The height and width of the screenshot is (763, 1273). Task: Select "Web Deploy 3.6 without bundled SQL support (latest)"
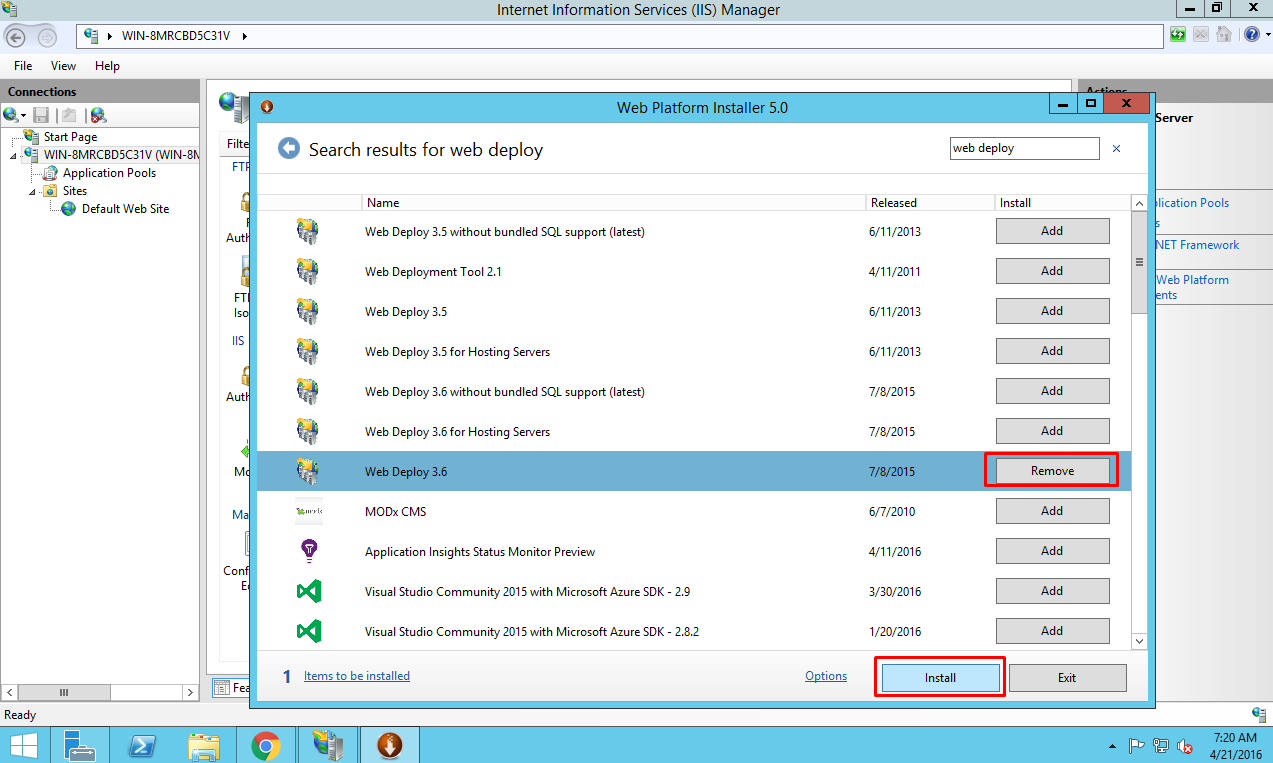click(x=505, y=391)
